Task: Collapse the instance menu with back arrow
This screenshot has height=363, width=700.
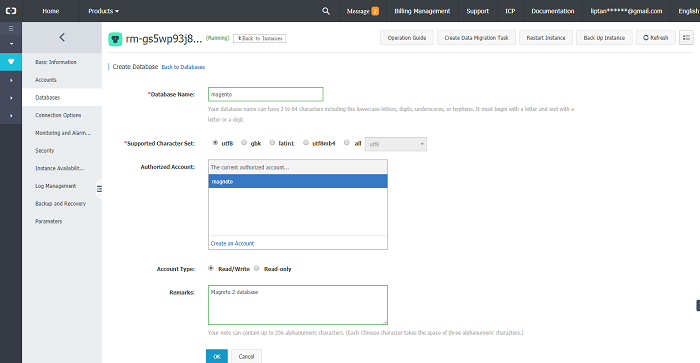Action: click(x=62, y=38)
